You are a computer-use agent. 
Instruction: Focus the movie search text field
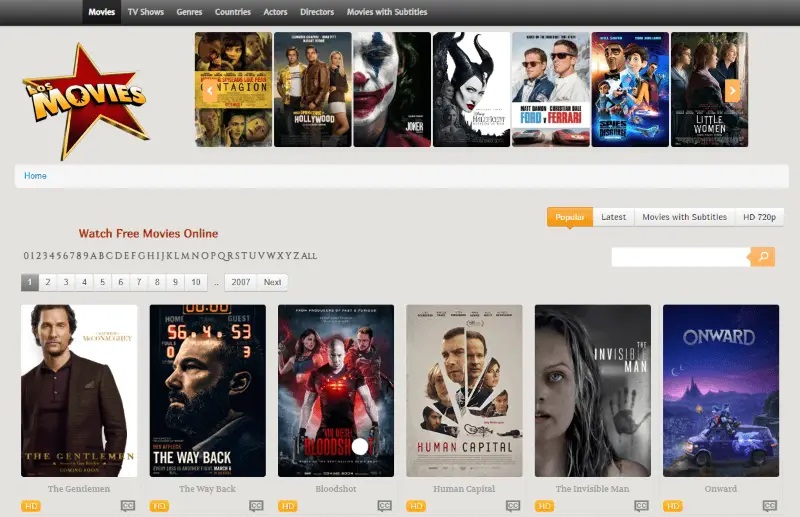pyautogui.click(x=680, y=257)
